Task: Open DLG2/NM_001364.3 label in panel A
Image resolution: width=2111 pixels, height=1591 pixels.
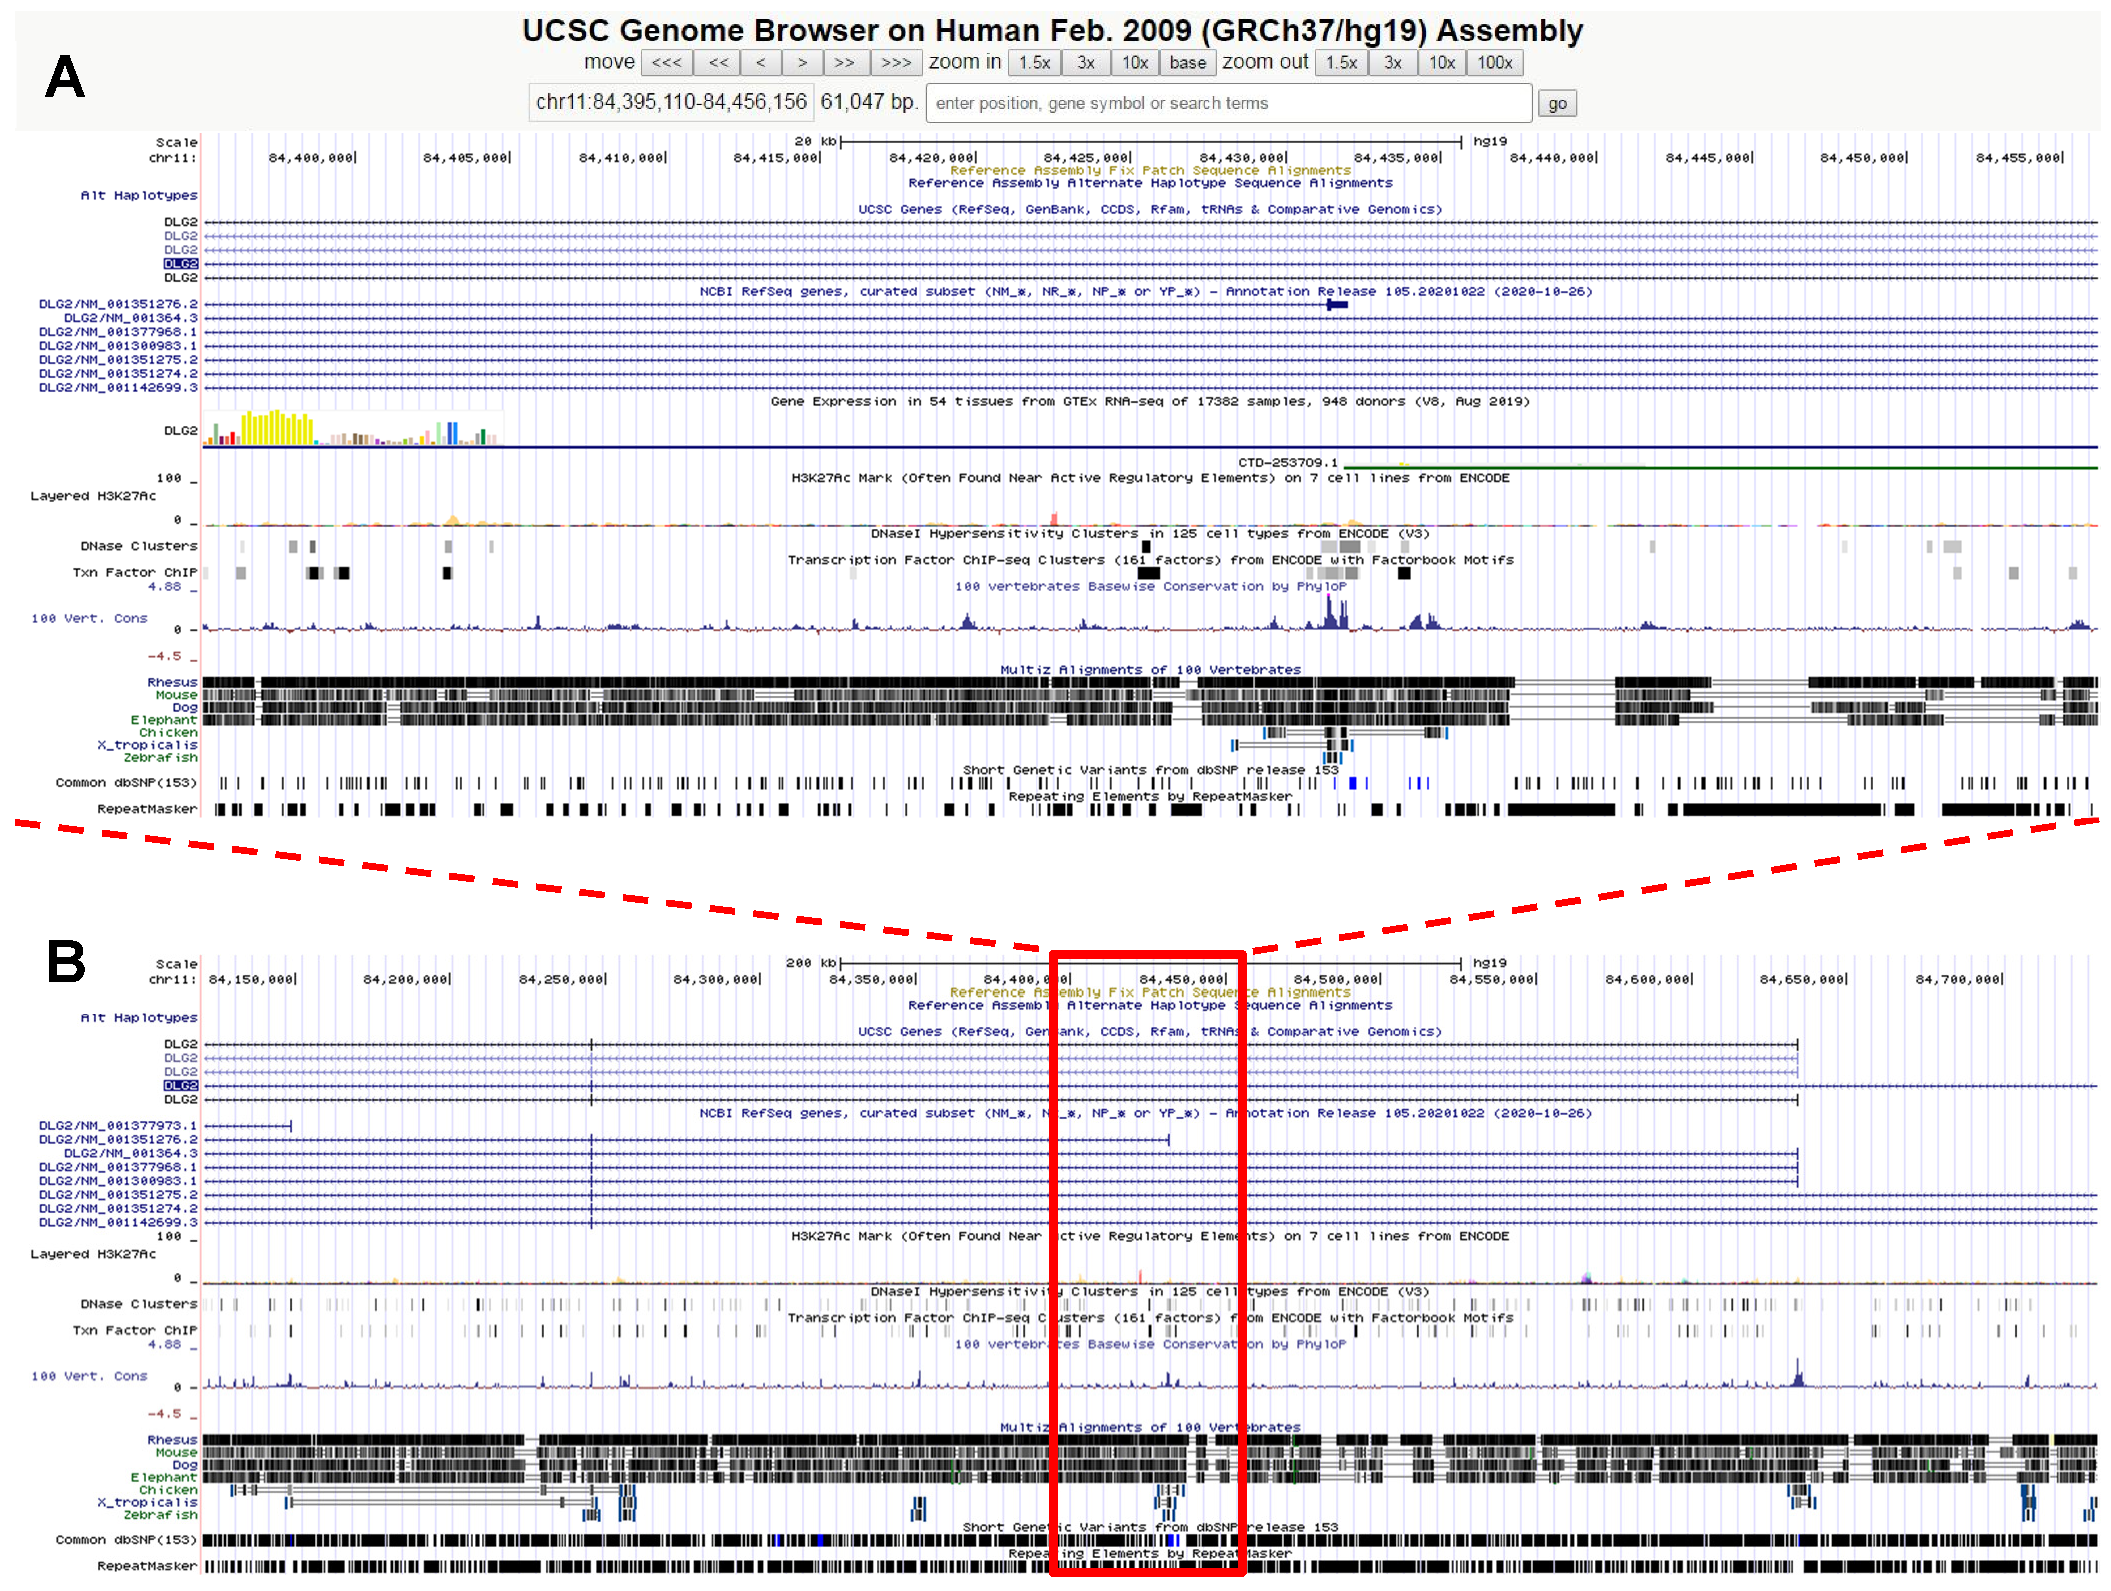Action: (x=131, y=318)
